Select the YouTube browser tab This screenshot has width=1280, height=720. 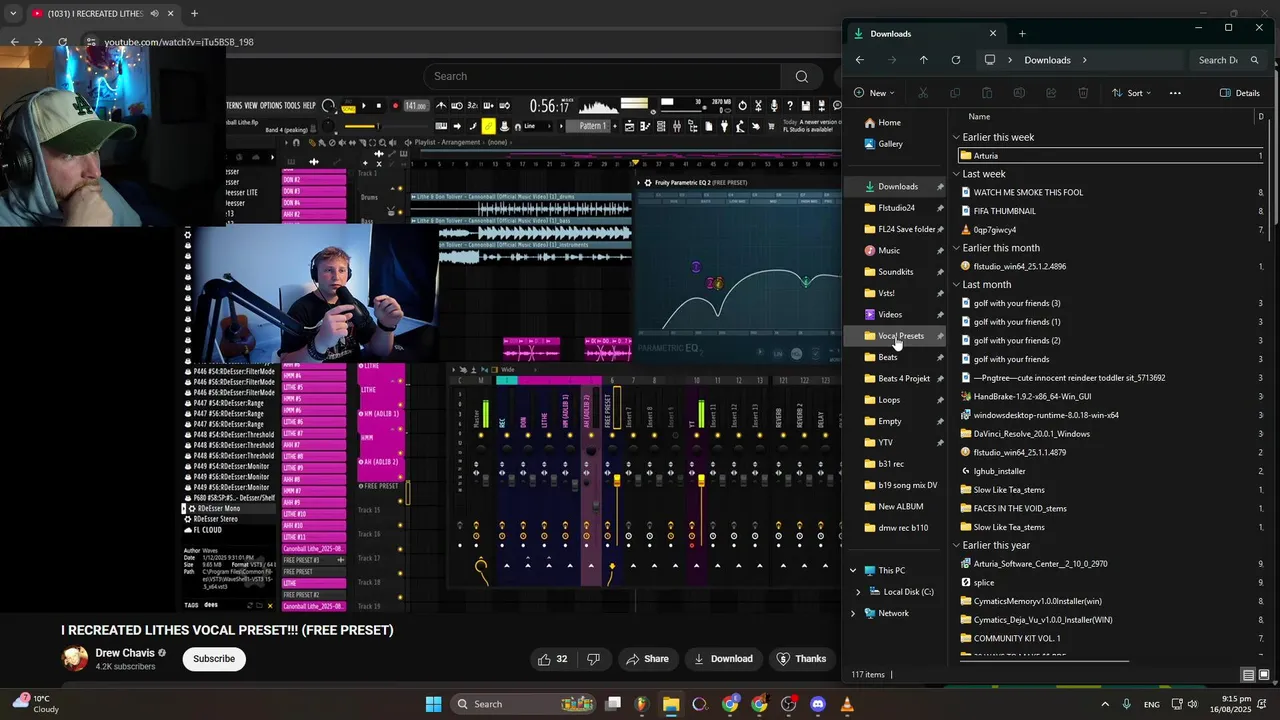click(x=103, y=14)
